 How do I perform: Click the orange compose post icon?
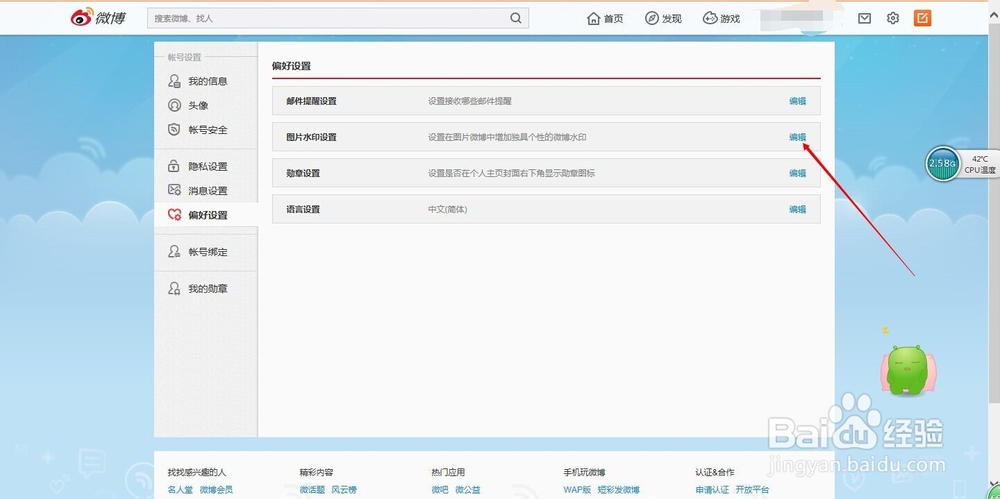[922, 18]
